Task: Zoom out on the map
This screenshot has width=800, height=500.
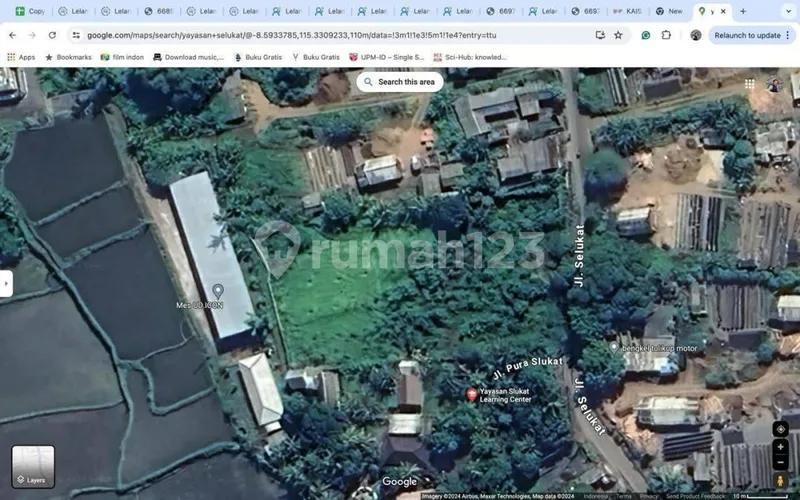Action: 781,462
